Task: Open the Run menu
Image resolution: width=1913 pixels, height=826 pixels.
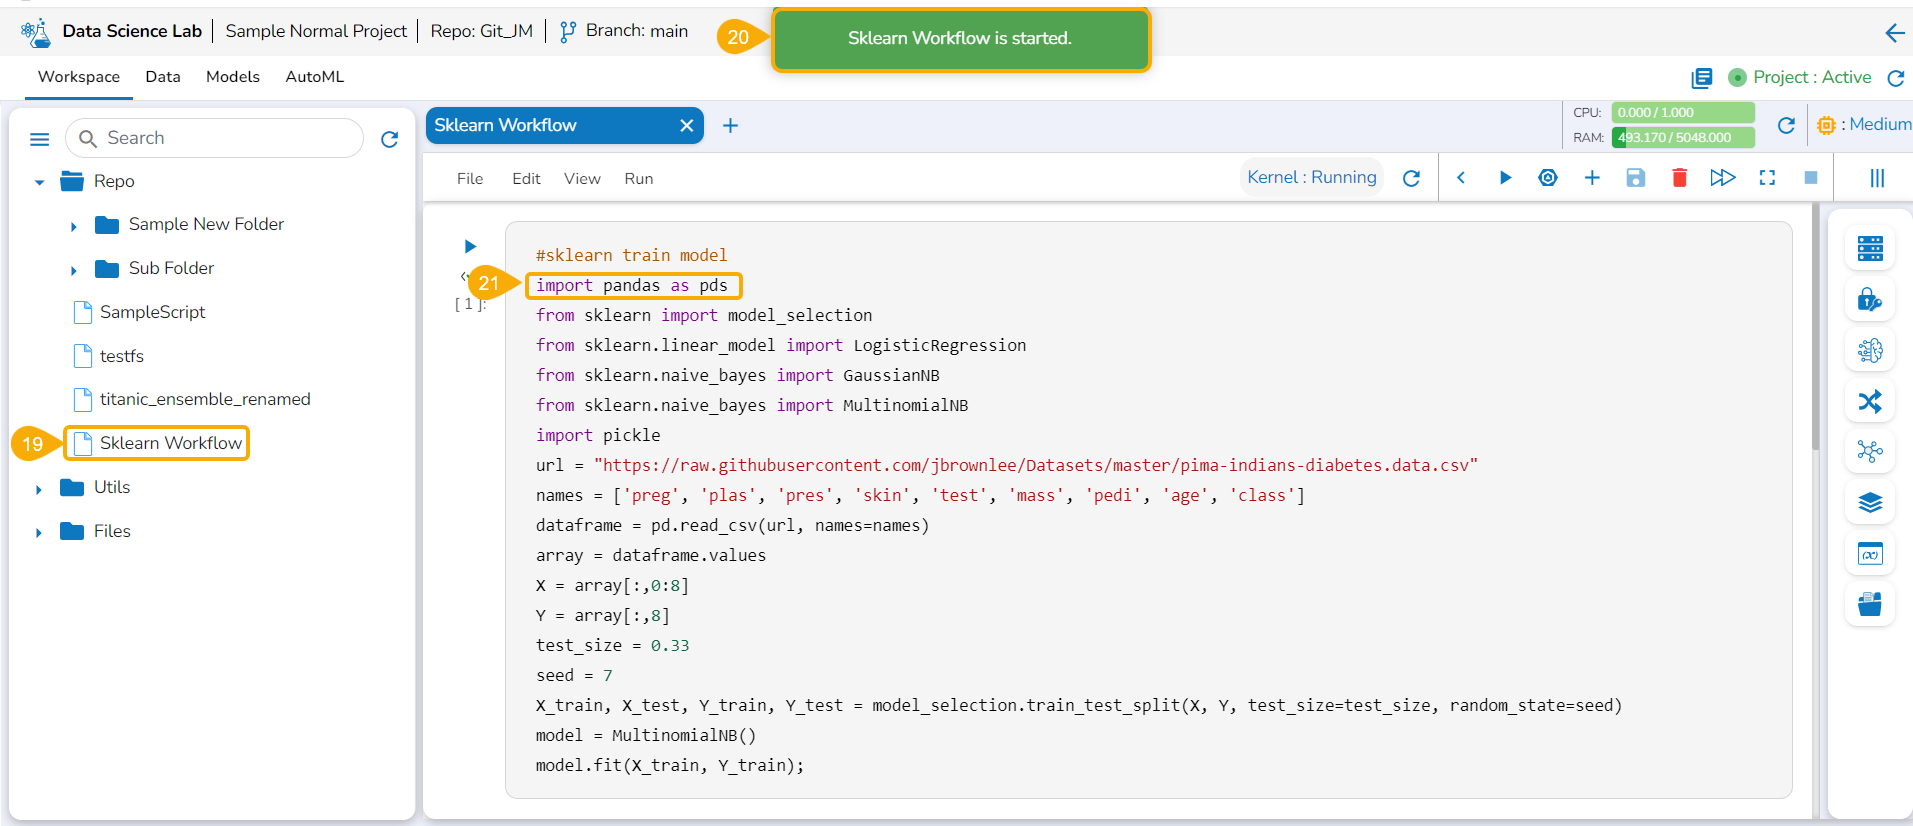Action: pyautogui.click(x=638, y=179)
